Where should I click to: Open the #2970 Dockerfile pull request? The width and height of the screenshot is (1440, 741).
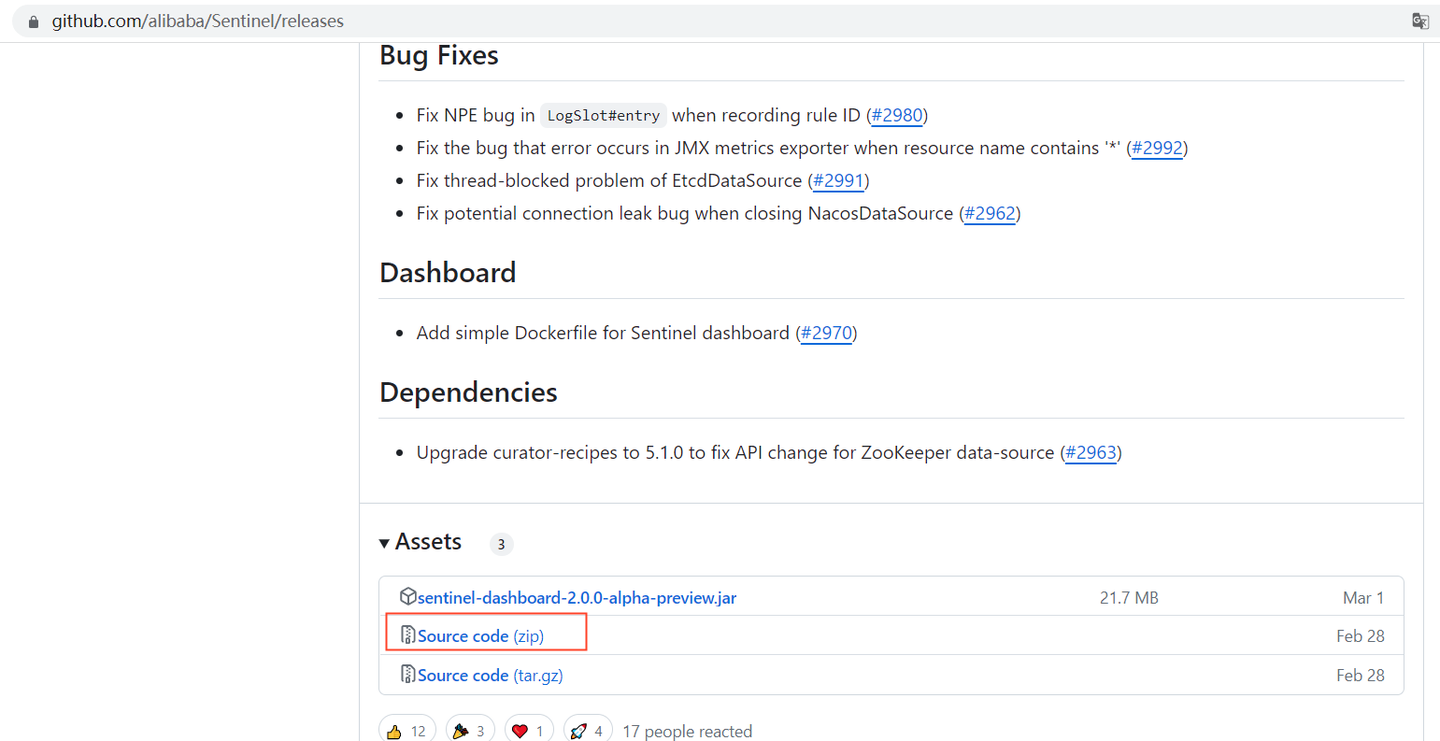[826, 333]
